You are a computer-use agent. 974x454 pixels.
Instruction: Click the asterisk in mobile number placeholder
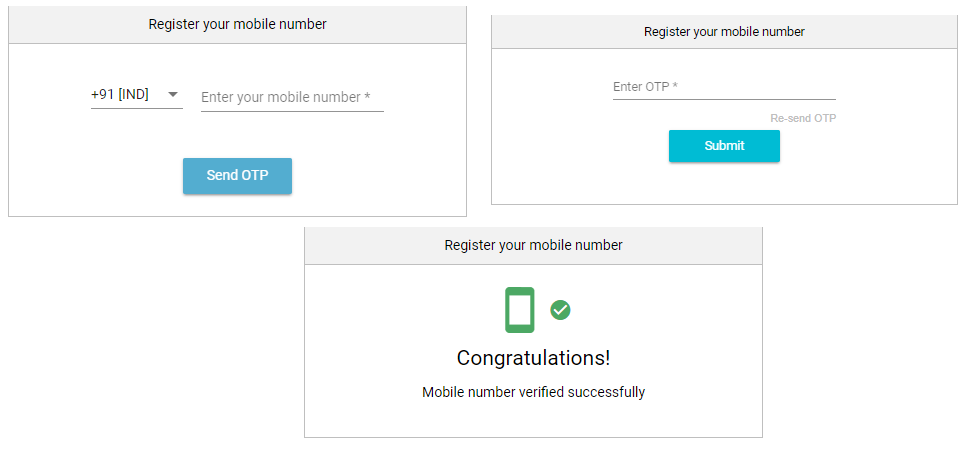click(x=368, y=96)
